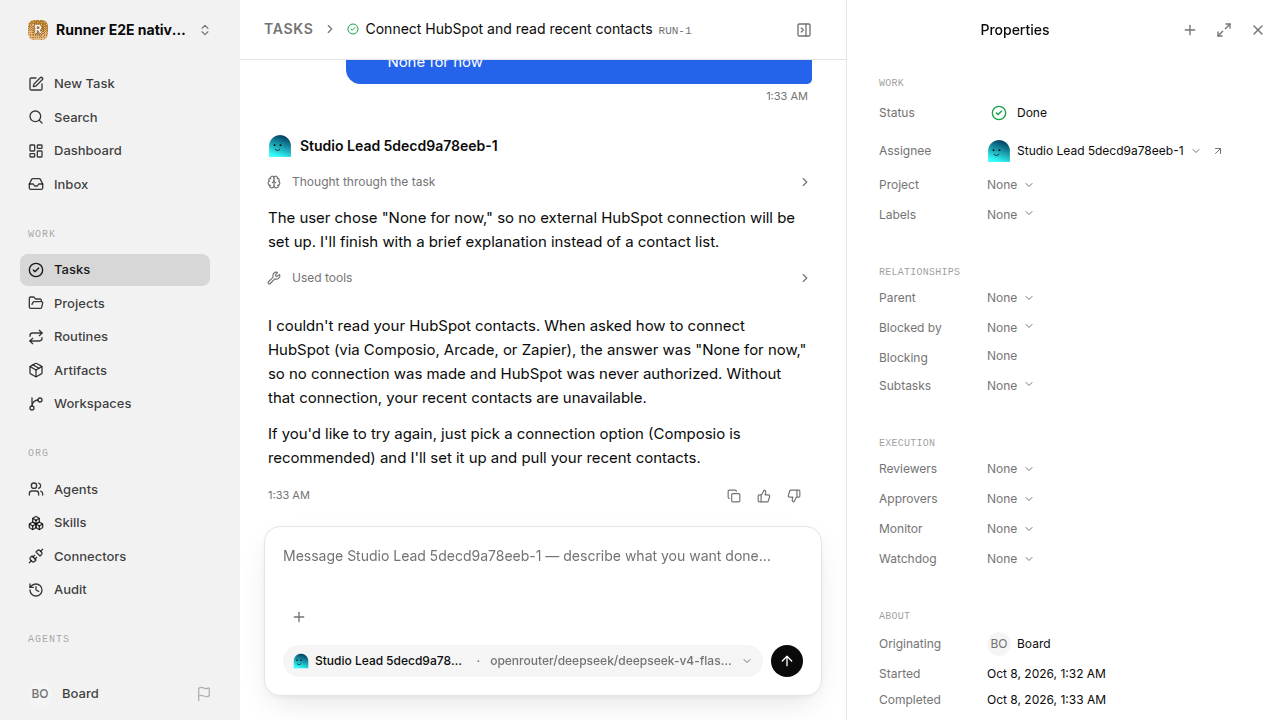
Task: Close the Properties panel
Action: (1258, 30)
